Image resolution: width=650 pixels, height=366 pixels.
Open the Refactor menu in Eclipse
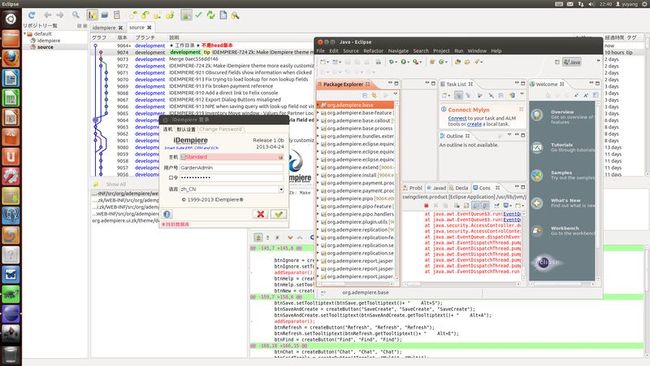373,51
